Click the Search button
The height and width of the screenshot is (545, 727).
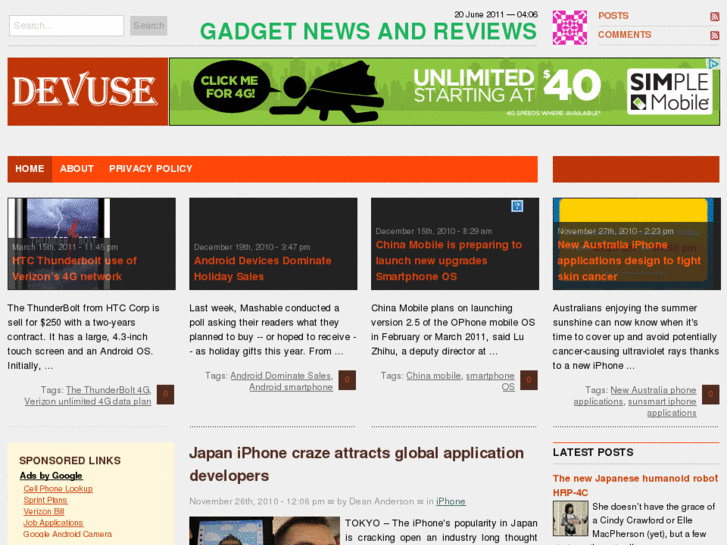pos(148,26)
